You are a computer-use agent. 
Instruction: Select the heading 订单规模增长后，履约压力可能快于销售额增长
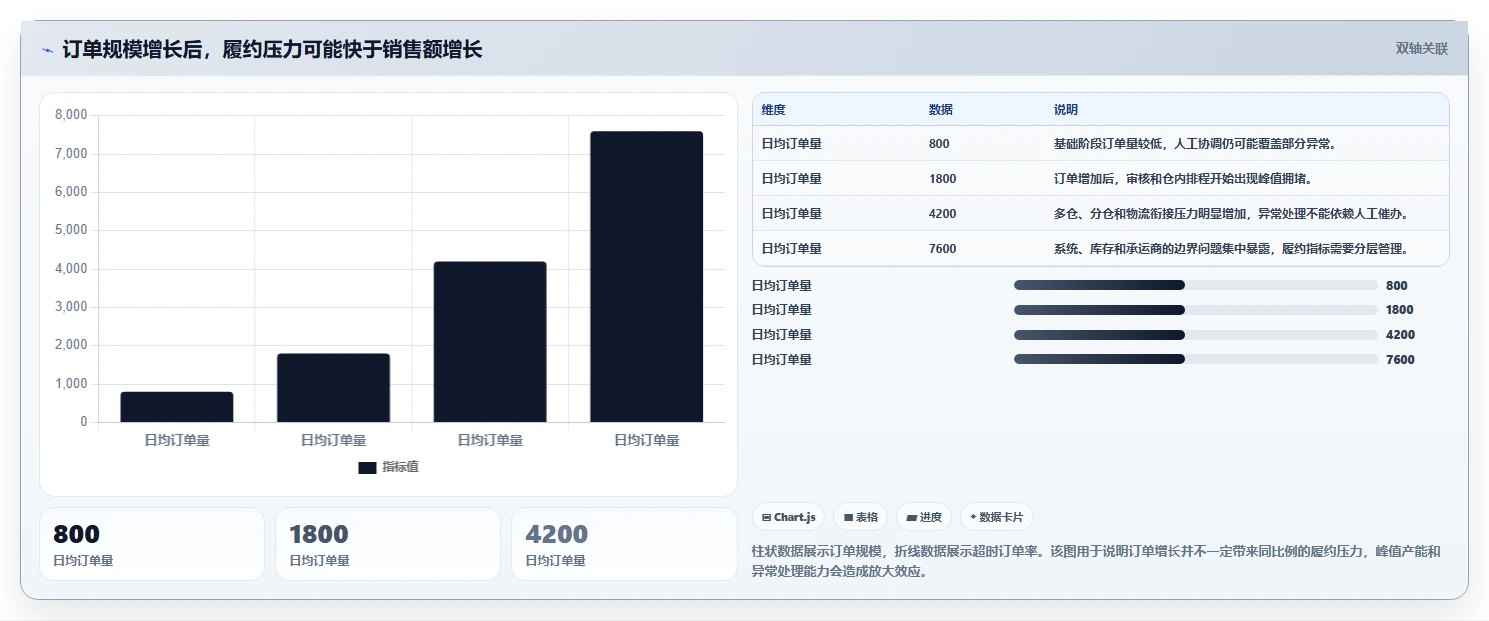[272, 50]
